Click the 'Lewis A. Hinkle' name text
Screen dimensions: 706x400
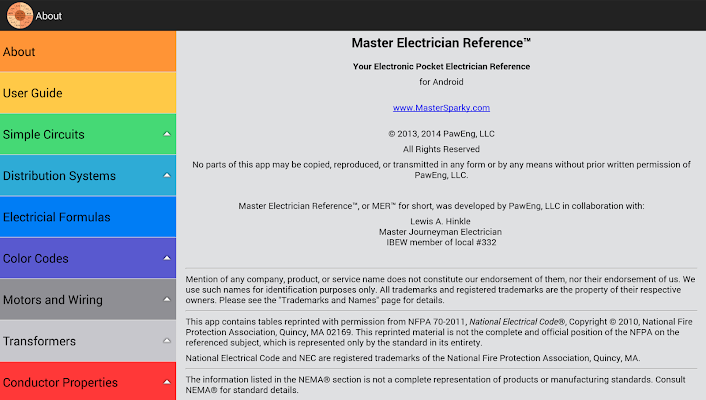440,221
